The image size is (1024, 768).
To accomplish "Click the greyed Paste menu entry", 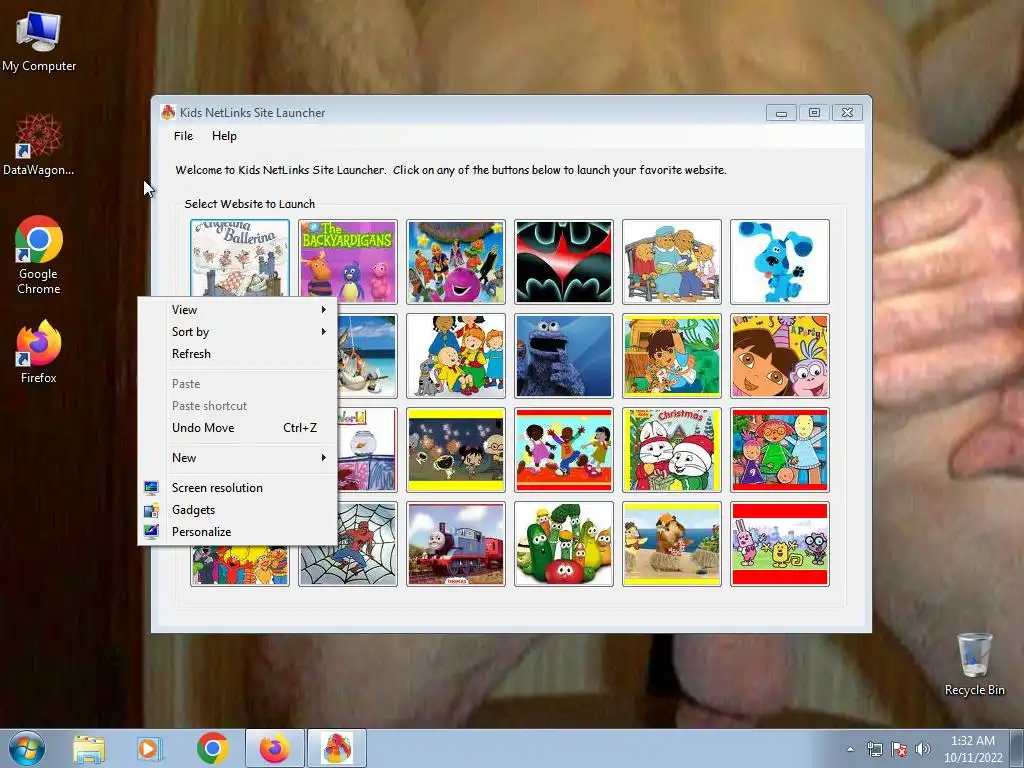I will coord(238,384).
